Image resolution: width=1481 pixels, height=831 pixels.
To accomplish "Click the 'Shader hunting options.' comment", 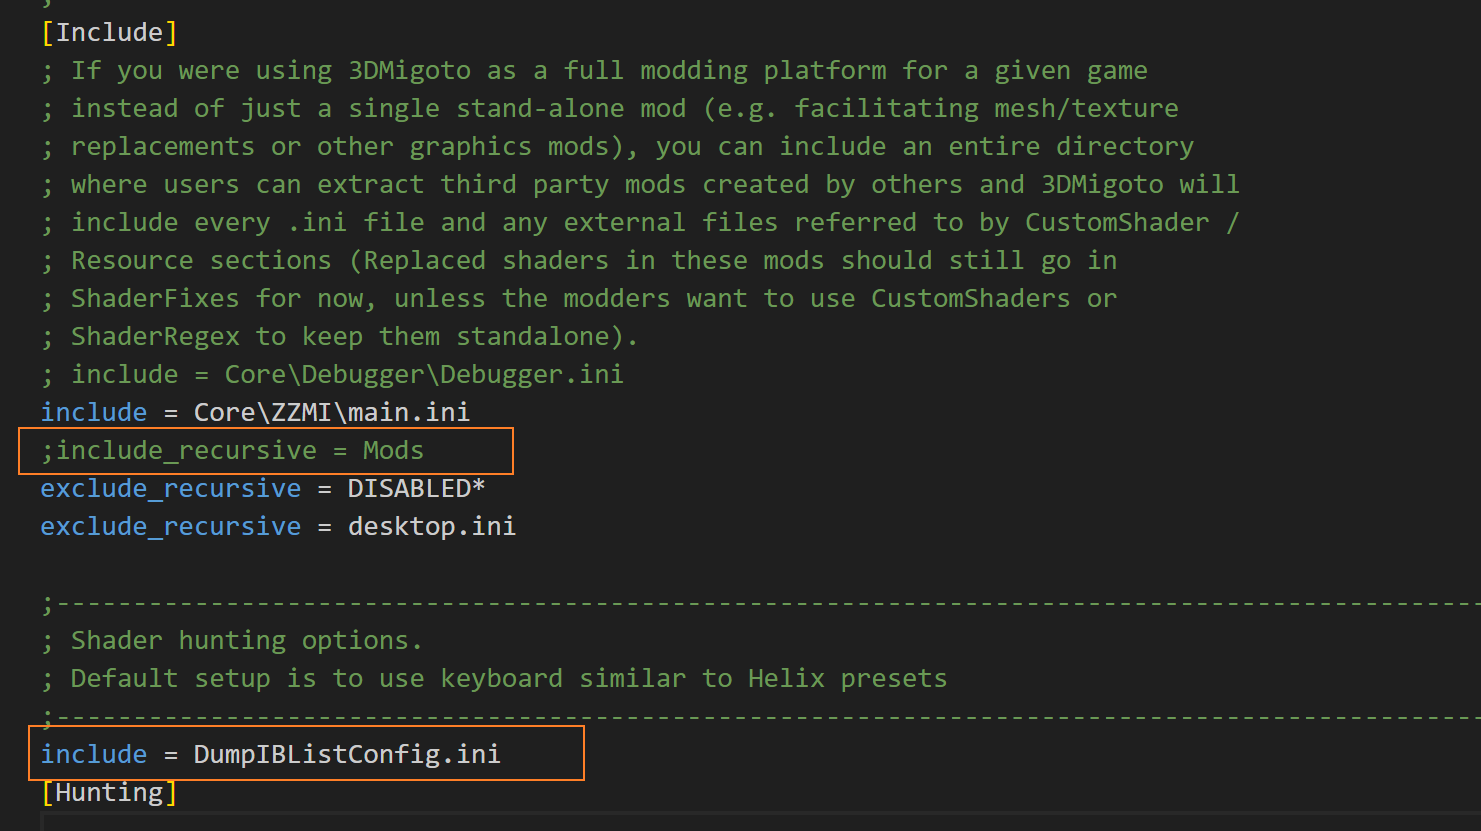I will [x=246, y=641].
